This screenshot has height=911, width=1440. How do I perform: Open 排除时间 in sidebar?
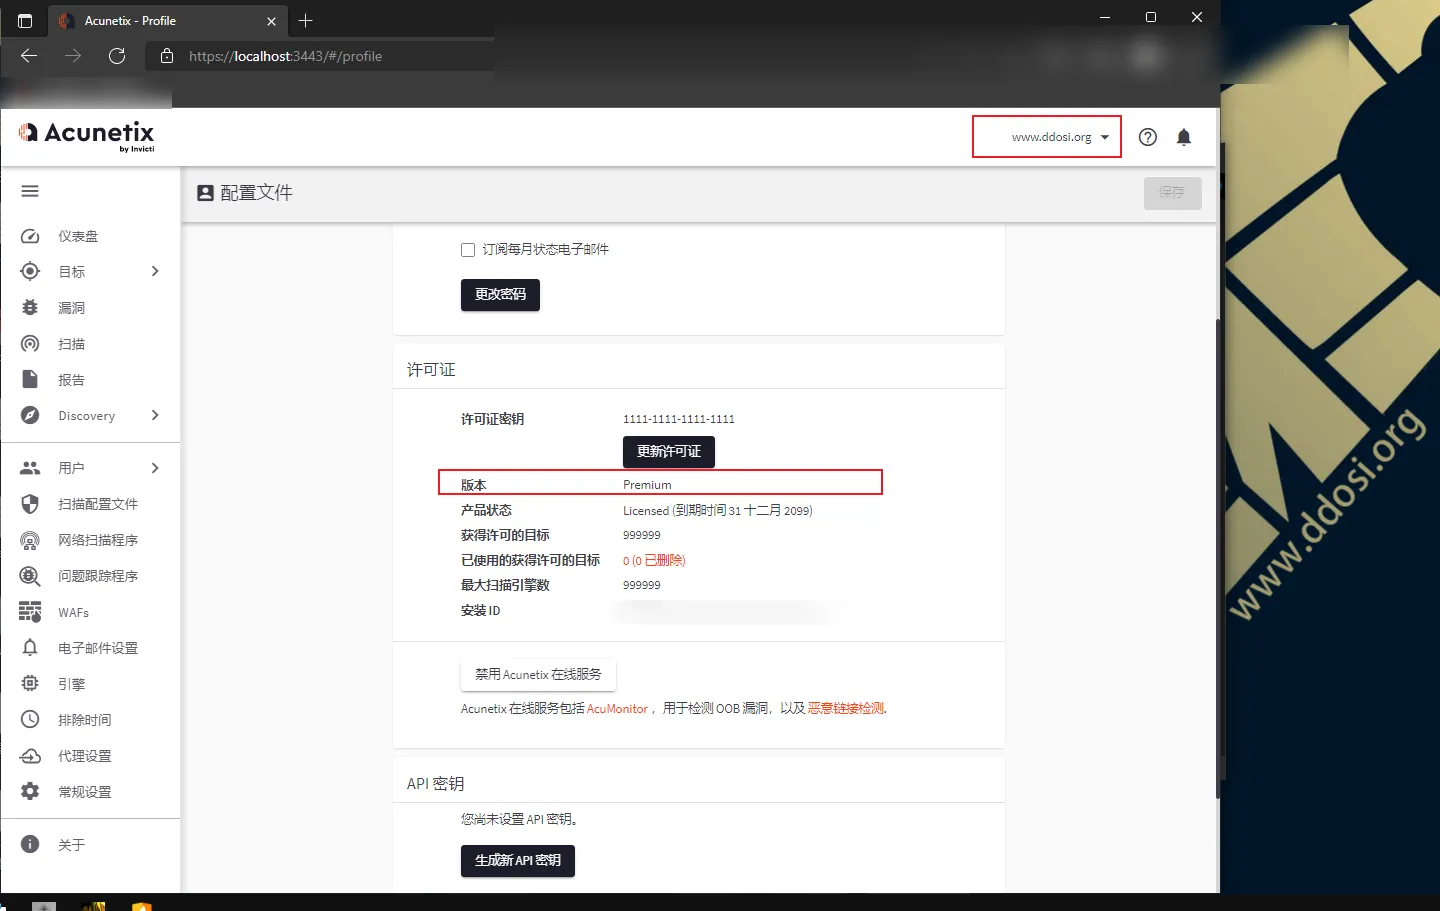click(85, 720)
